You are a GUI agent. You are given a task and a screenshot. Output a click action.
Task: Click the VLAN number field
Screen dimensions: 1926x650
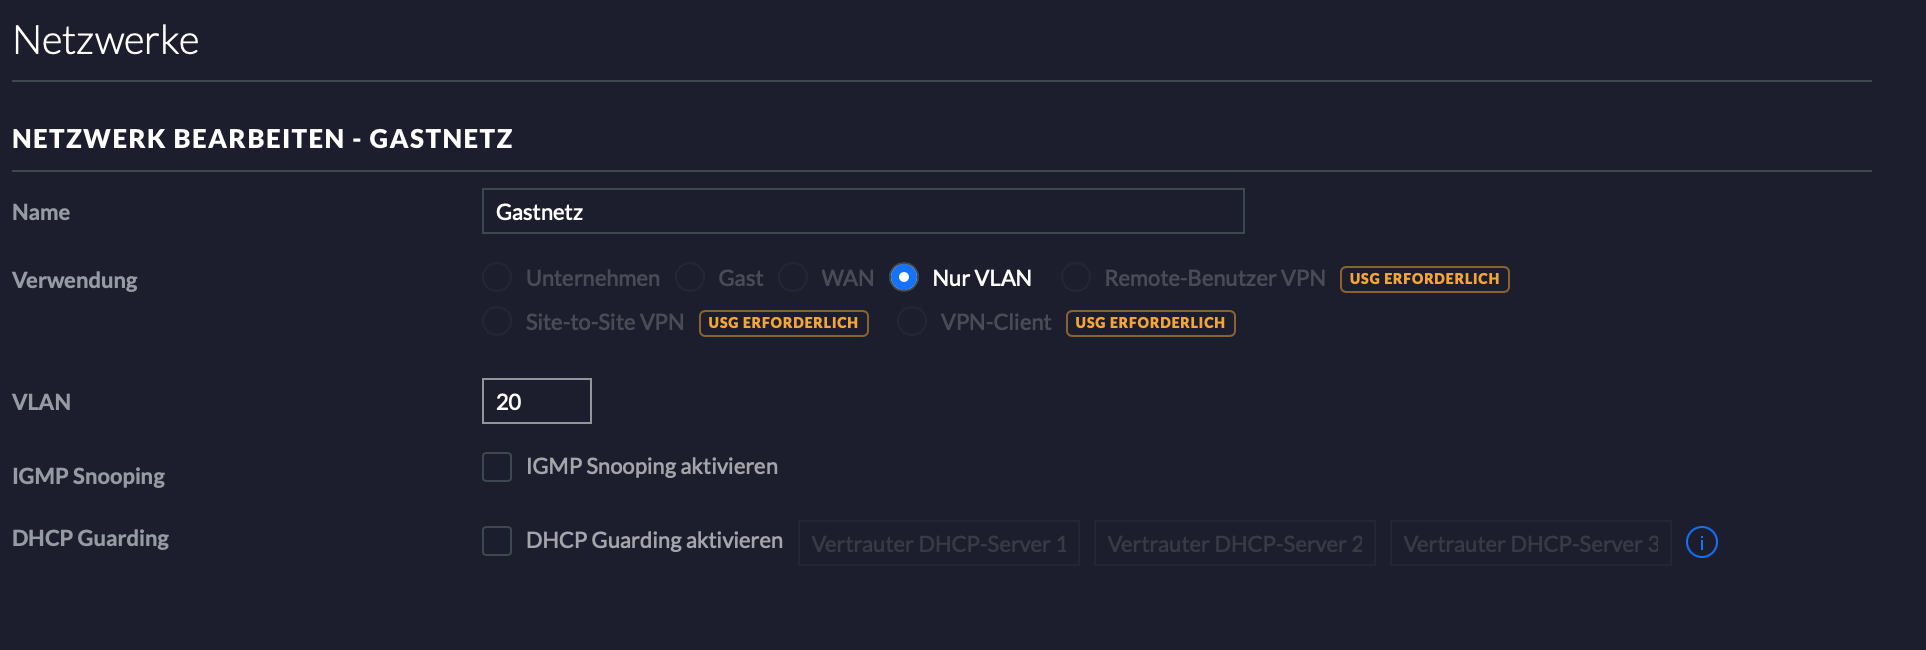coord(537,401)
